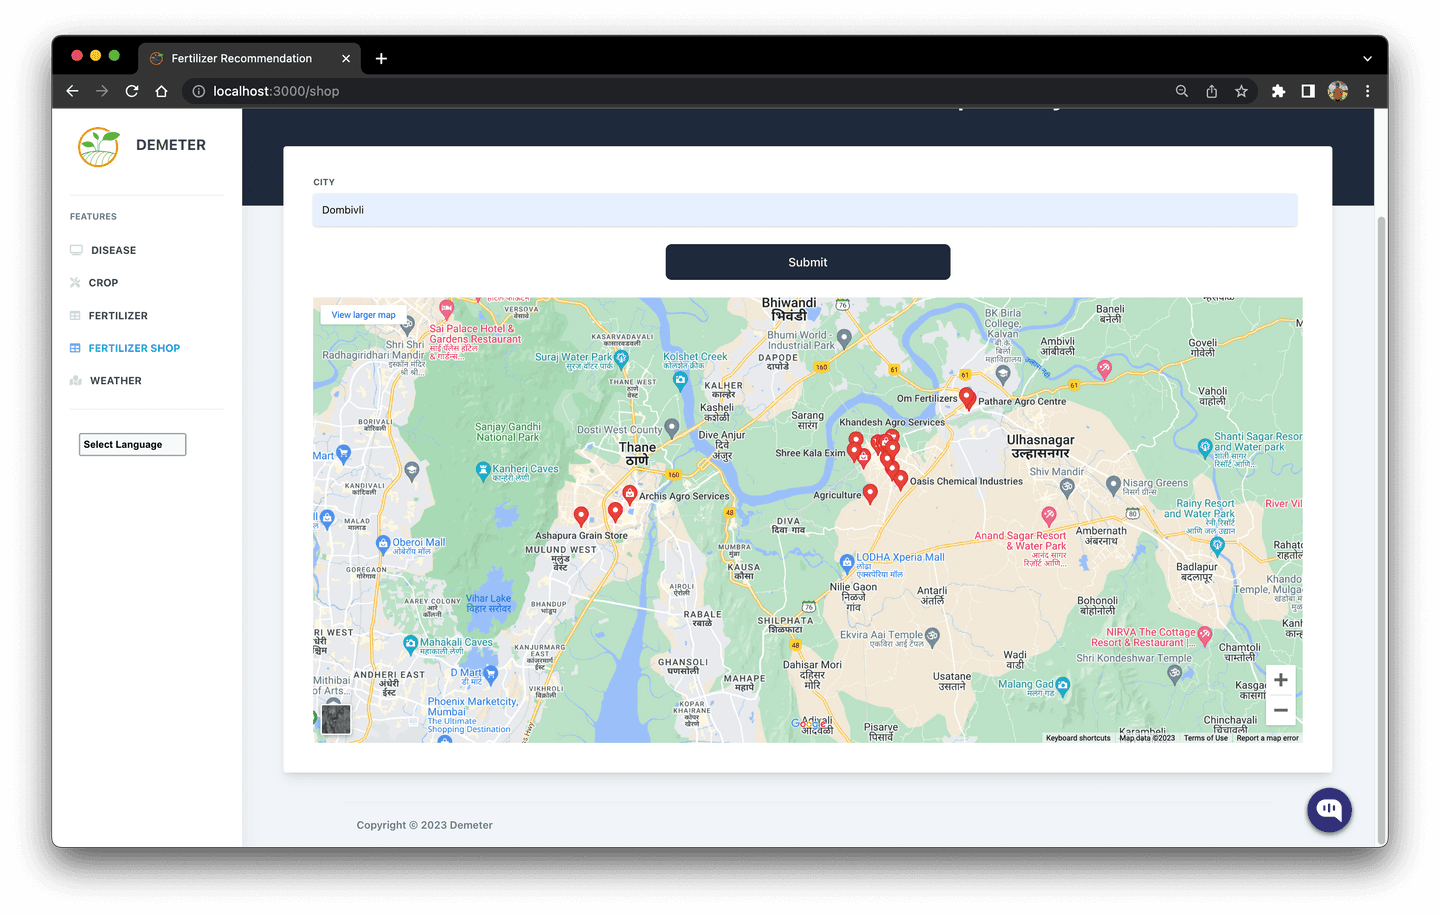Click the Disease monitor icon
The image size is (1440, 916).
pyautogui.click(x=76, y=250)
